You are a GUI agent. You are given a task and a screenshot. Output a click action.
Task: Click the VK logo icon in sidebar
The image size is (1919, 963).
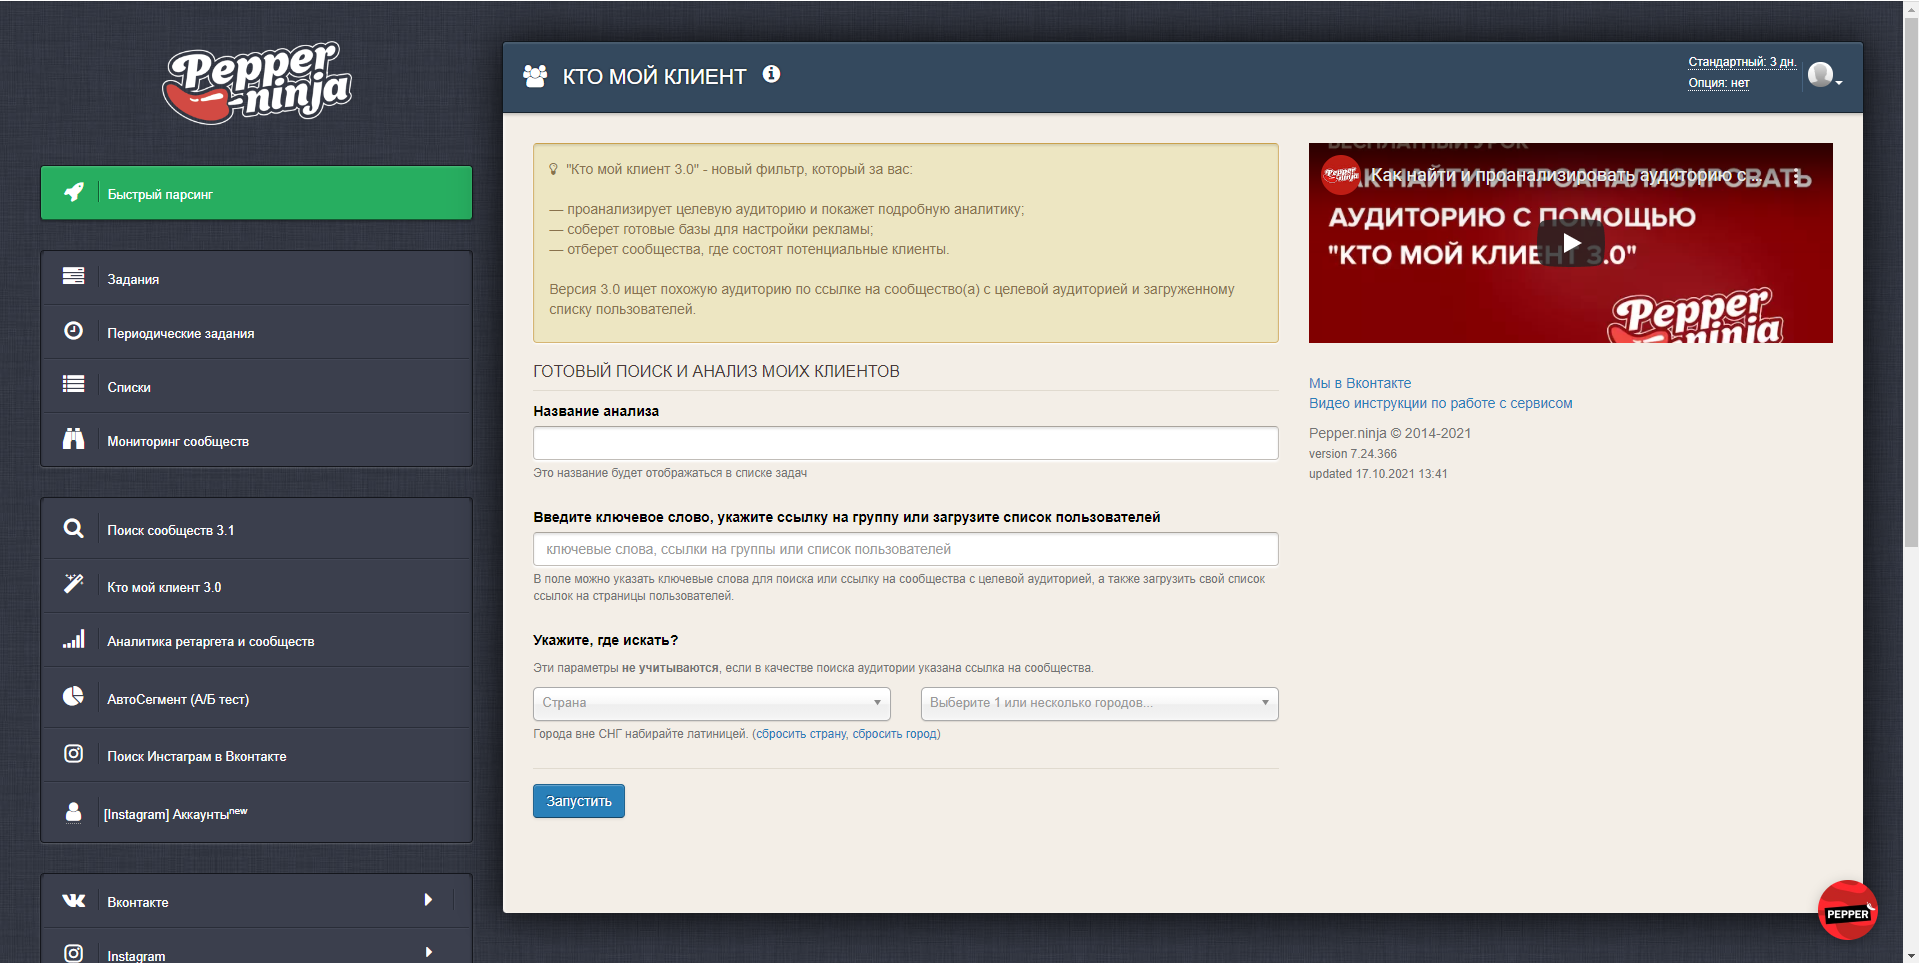(74, 900)
